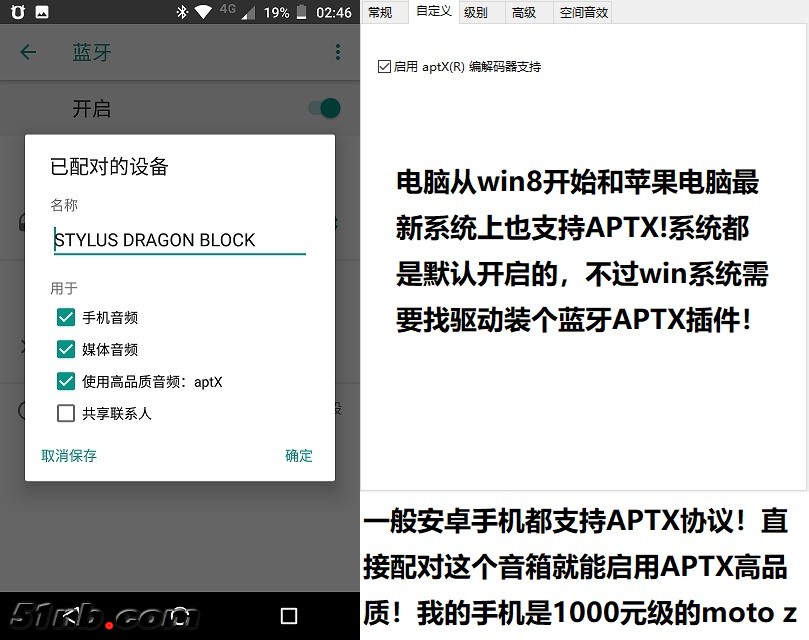Image resolution: width=809 pixels, height=640 pixels.
Task: Tap 取消保存 to discard changes
Action: [x=68, y=454]
